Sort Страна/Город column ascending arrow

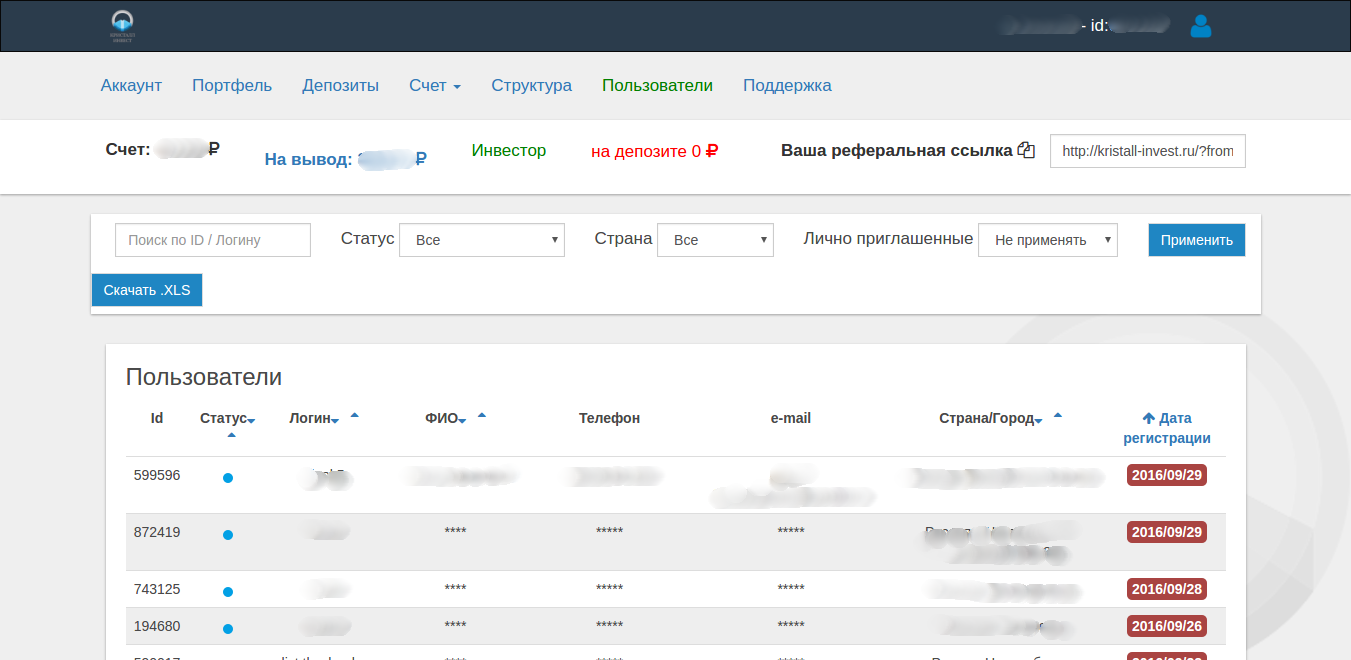click(x=1058, y=414)
